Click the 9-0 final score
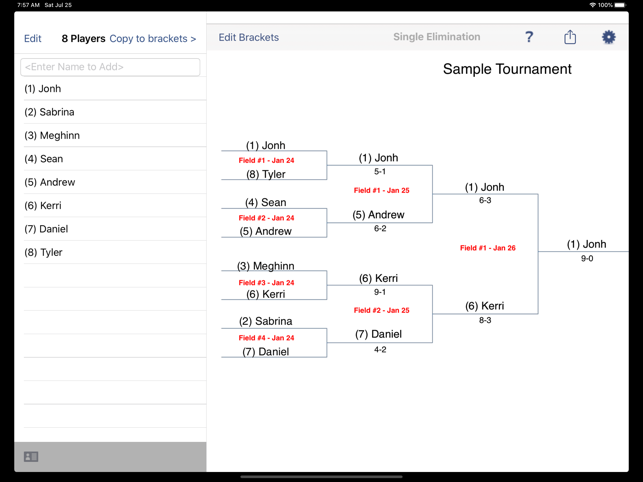The width and height of the screenshot is (643, 482). 587,258
